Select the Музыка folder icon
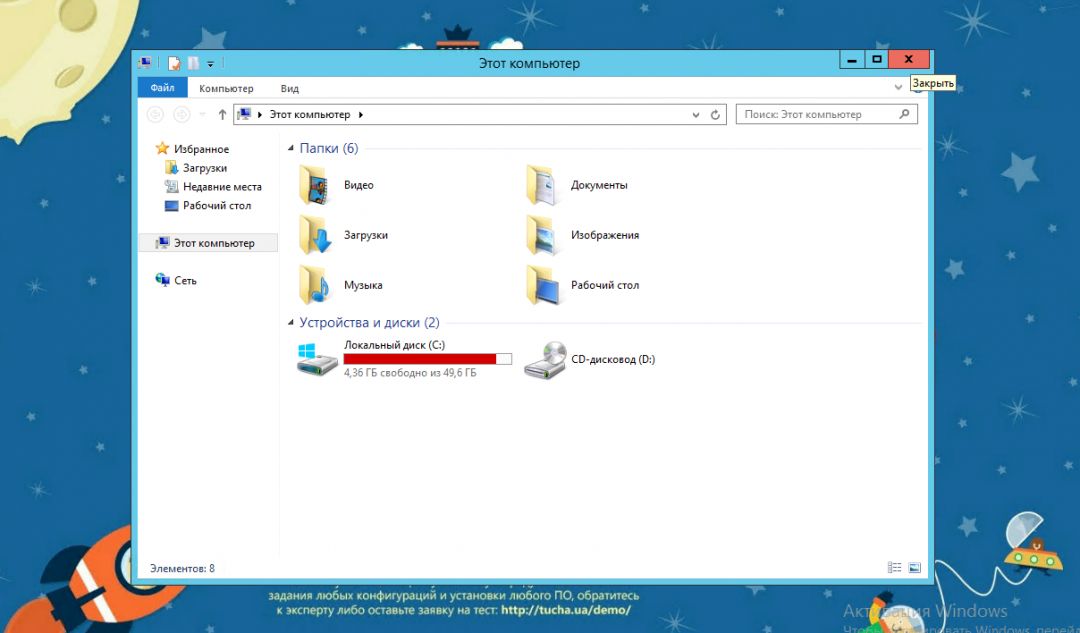Screen dimensions: 1080x633 pyautogui.click(x=314, y=285)
